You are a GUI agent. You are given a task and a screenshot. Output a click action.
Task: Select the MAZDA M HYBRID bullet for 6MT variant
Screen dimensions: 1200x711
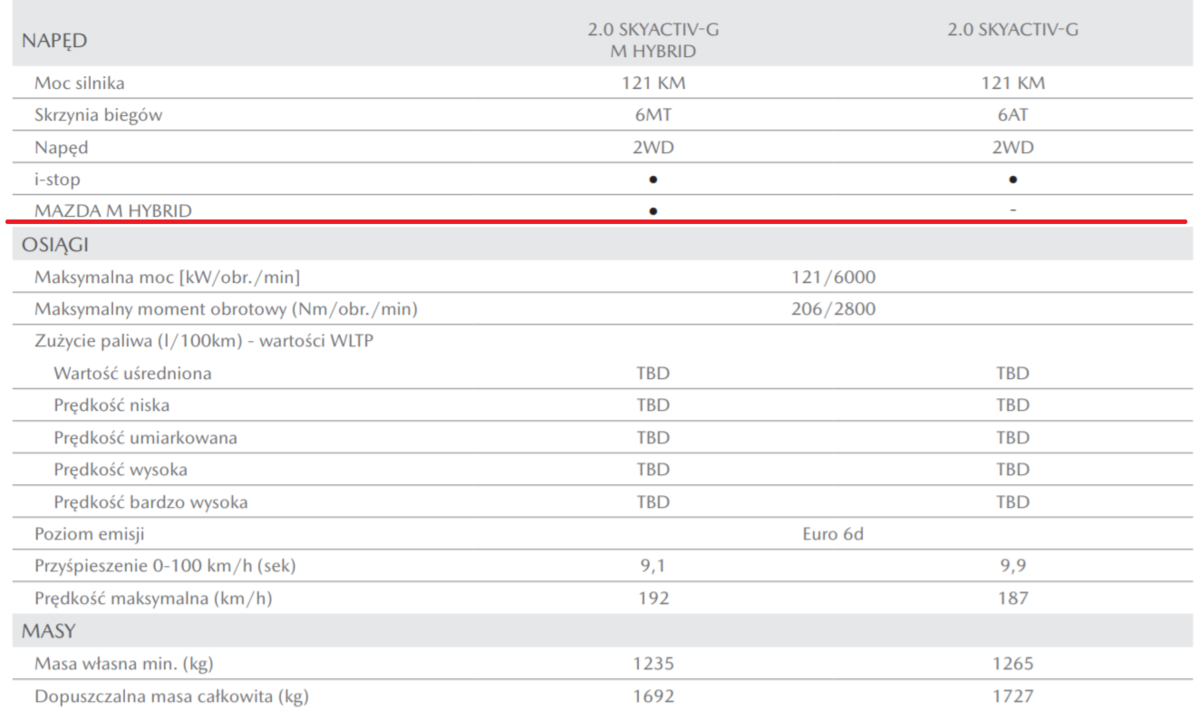653,211
